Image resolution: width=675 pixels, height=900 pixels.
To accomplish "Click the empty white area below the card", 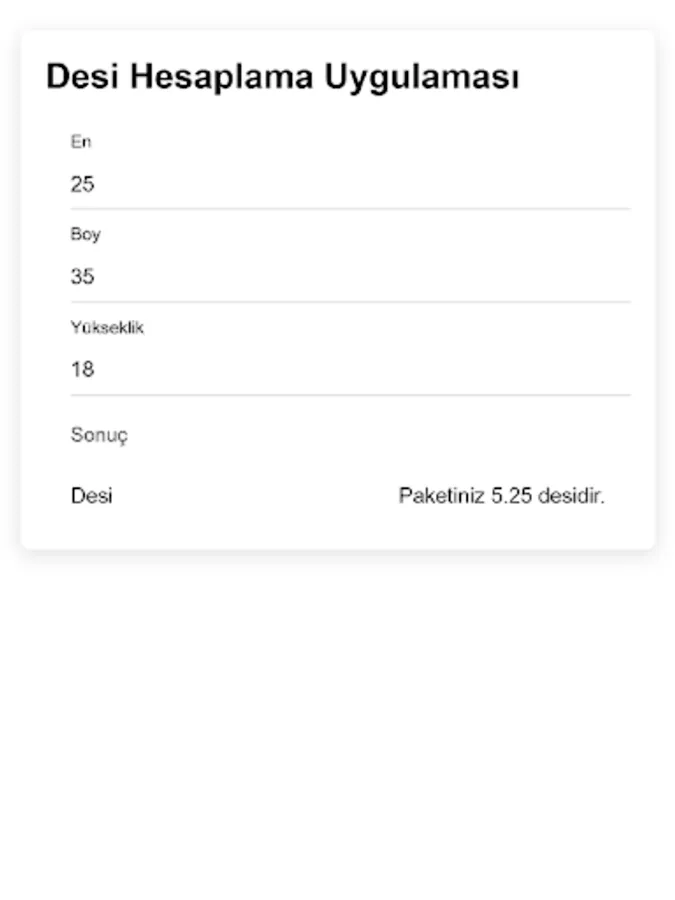I will pyautogui.click(x=338, y=723).
